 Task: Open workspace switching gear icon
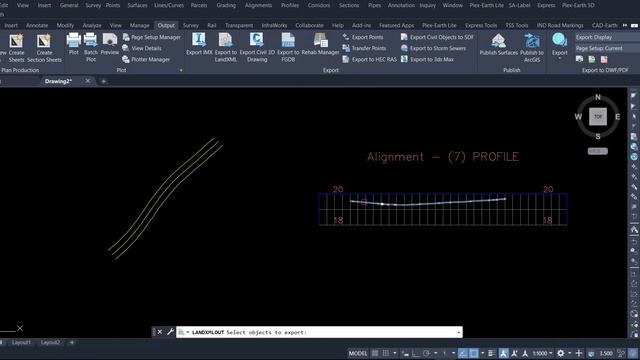(561, 353)
